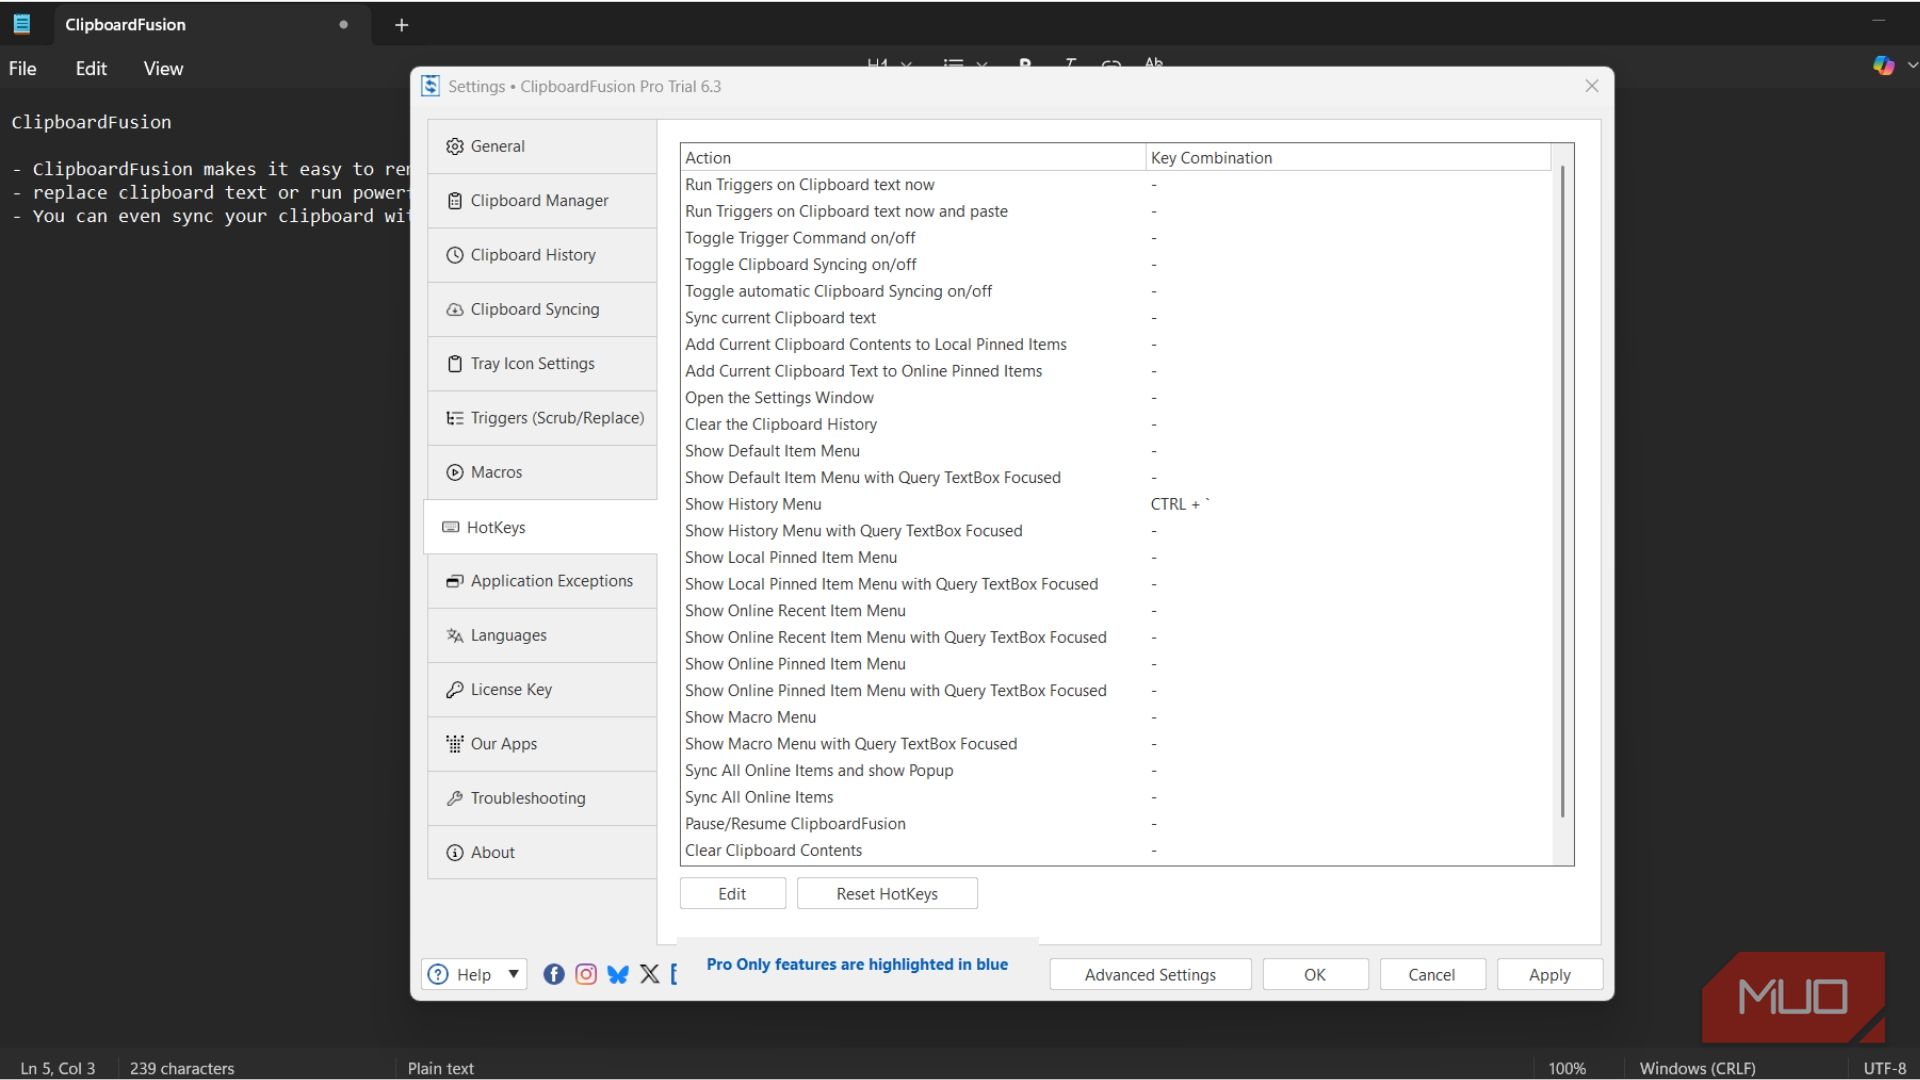Viewport: 1920px width, 1080px height.
Task: Click the Reset HotKeys button
Action: 887,894
